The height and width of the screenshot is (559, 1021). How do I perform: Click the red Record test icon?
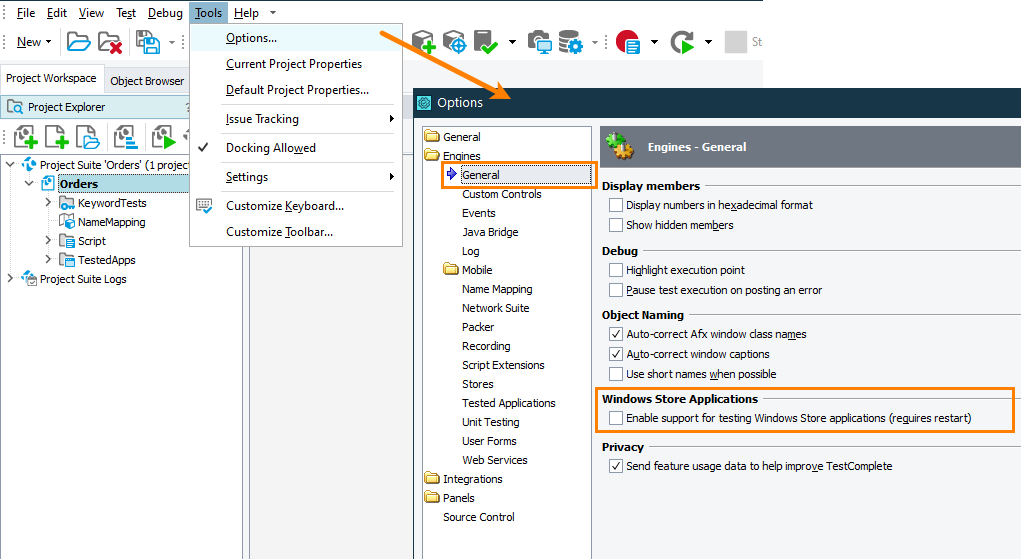(x=628, y=42)
